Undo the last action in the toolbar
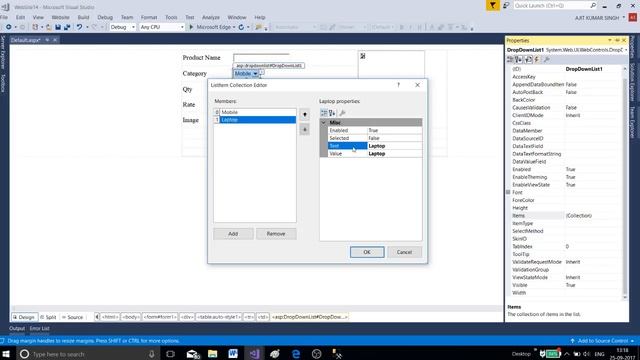 [79, 27]
